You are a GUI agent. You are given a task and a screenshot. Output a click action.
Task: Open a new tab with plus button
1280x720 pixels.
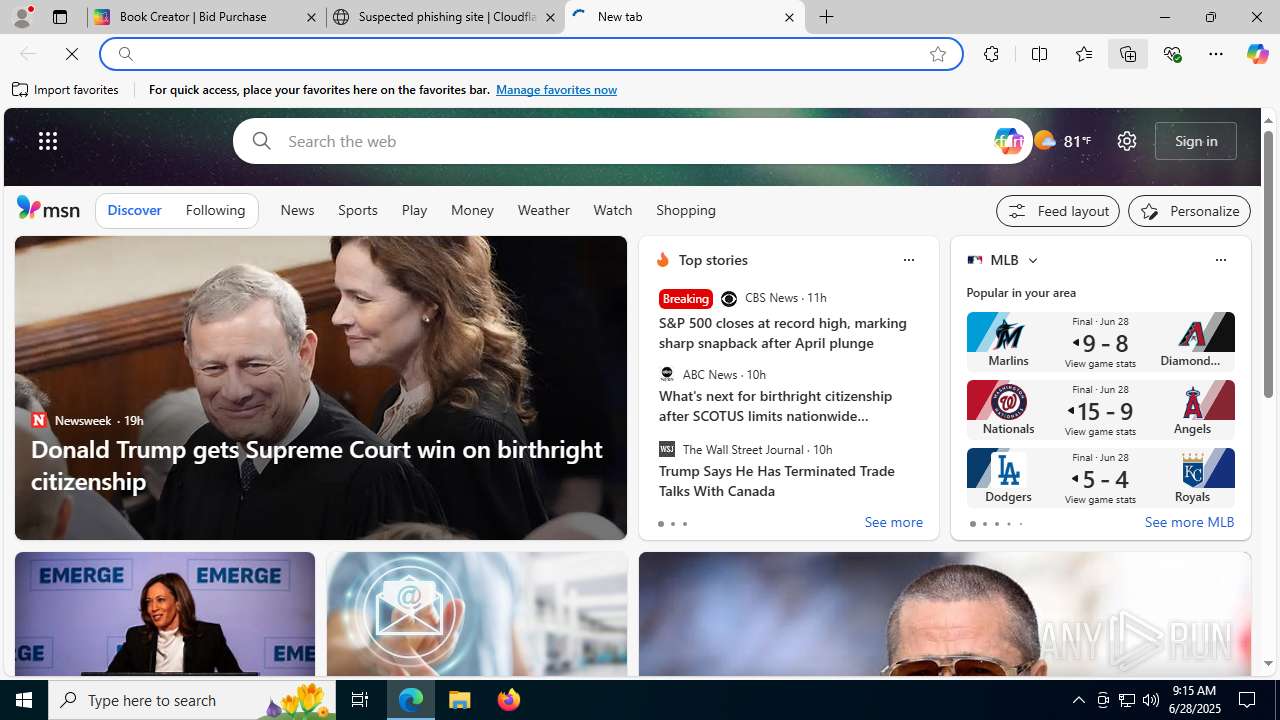827,17
